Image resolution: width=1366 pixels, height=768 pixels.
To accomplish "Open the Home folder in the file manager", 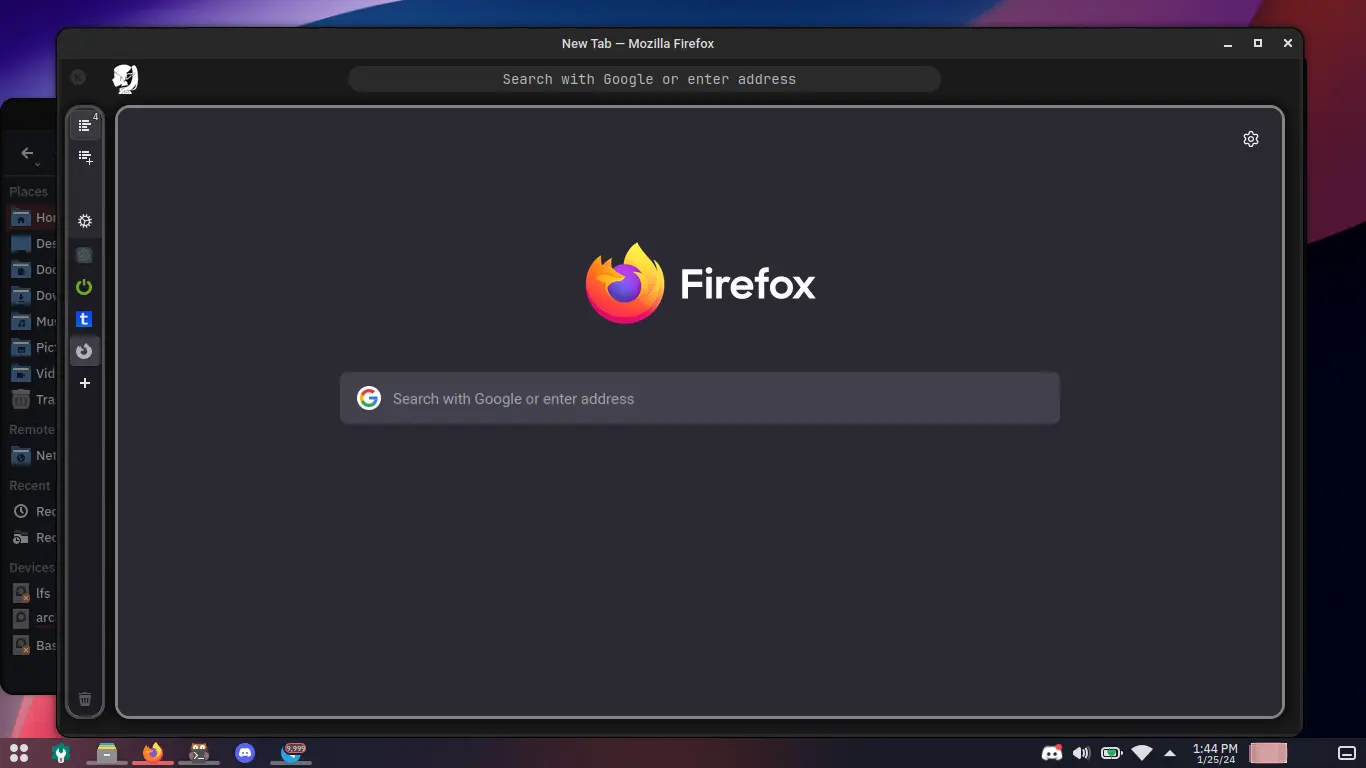I will point(34,217).
